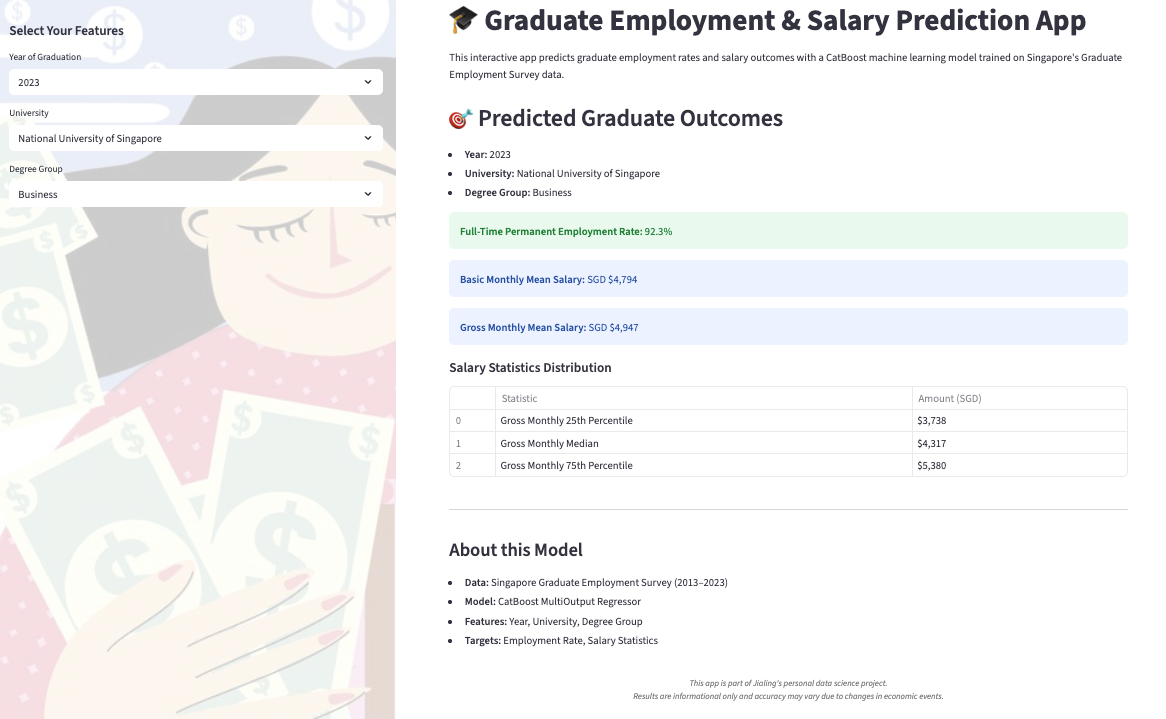1166x719 pixels.
Task: Click the Salary Statistics Distribution heading
Action: (x=530, y=368)
